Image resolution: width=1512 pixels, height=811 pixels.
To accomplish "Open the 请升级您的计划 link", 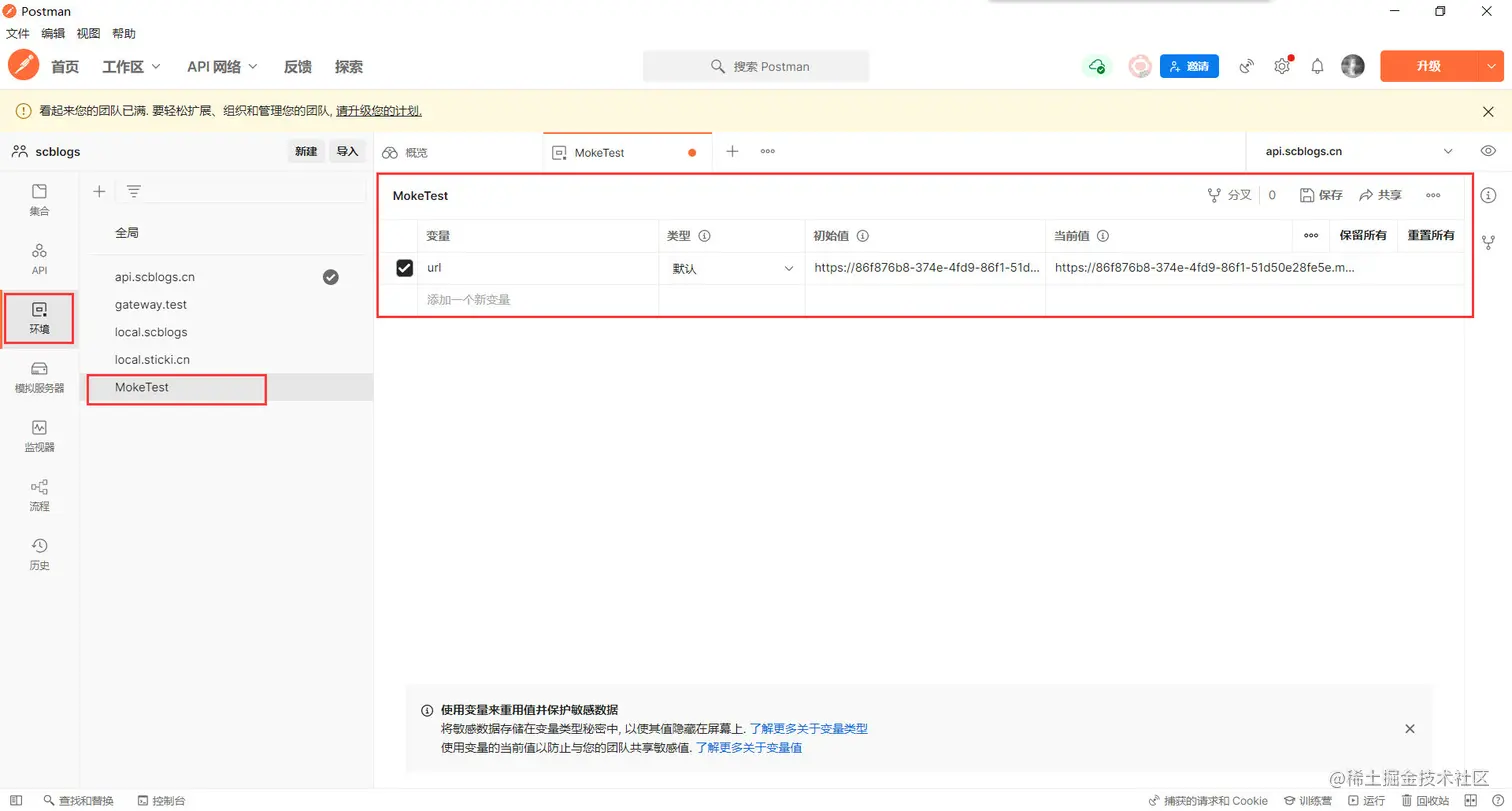I will pyautogui.click(x=378, y=111).
